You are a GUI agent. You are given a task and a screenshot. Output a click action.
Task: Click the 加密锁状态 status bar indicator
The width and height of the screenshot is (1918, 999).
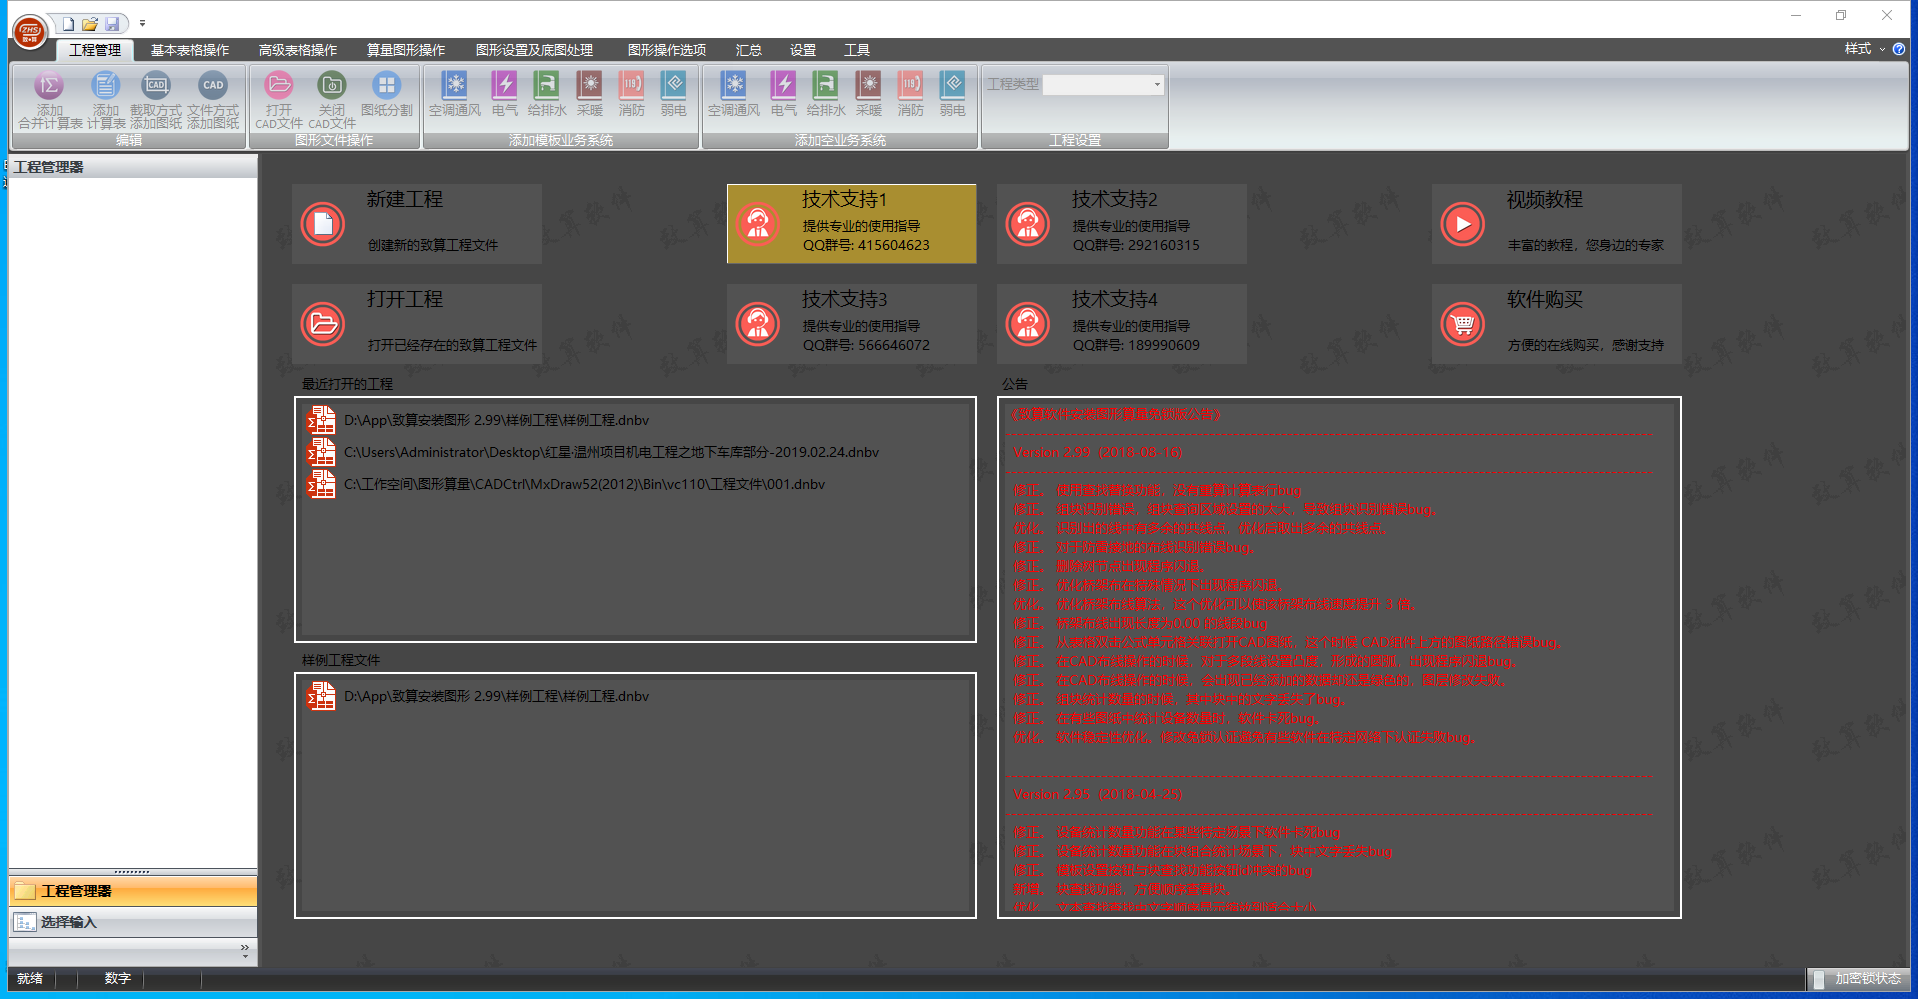click(1858, 979)
